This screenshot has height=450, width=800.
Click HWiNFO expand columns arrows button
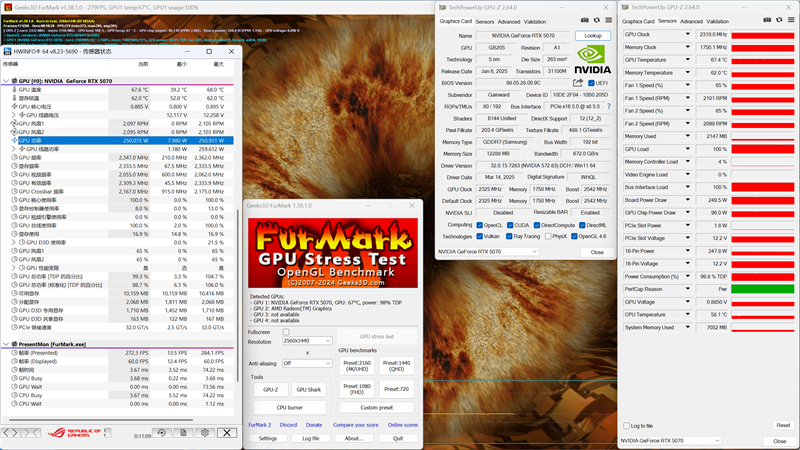[10, 433]
